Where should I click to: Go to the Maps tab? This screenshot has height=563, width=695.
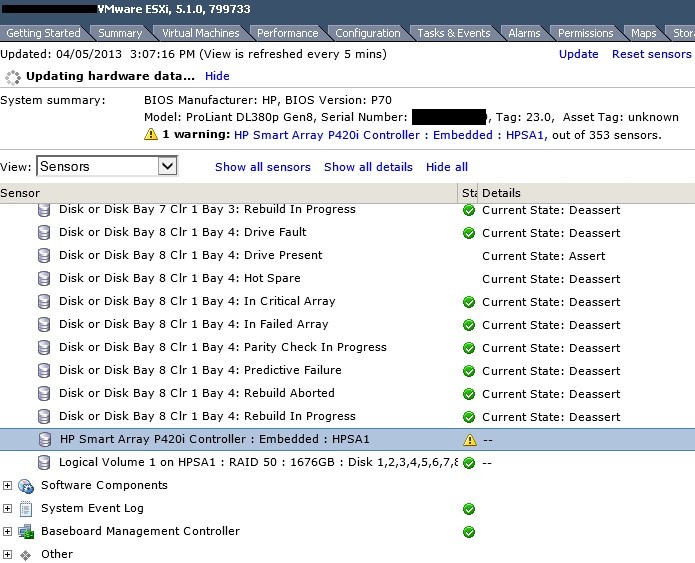tap(644, 33)
